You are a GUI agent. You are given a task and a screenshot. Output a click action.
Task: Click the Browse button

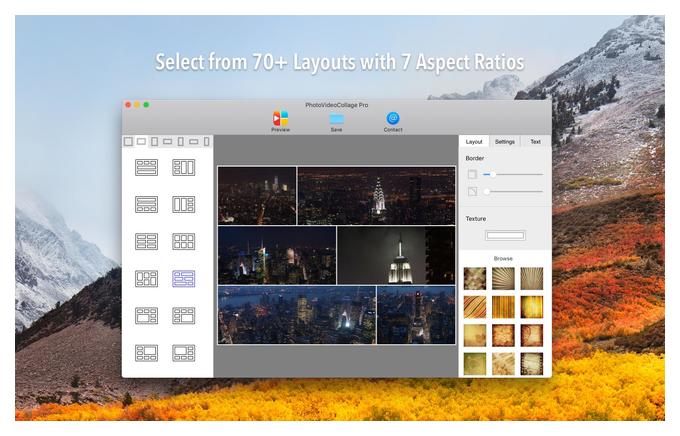point(503,259)
